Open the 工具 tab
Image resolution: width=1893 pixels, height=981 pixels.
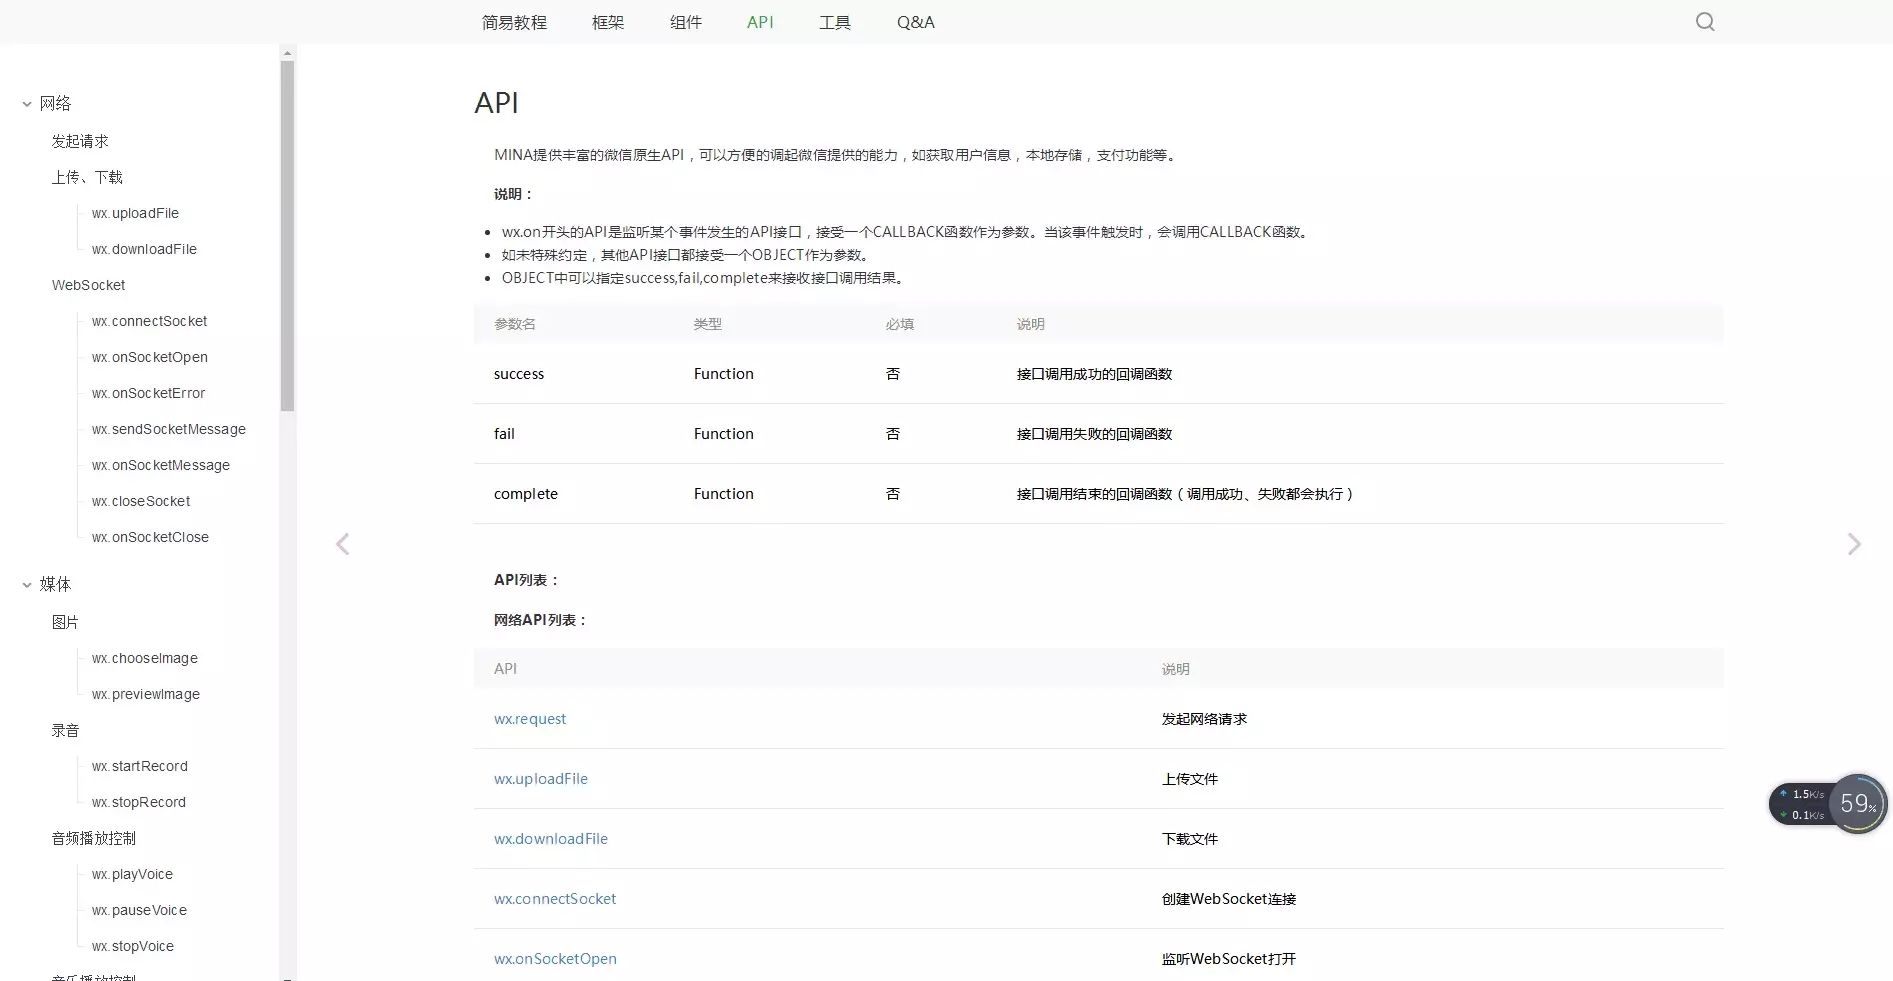(835, 22)
